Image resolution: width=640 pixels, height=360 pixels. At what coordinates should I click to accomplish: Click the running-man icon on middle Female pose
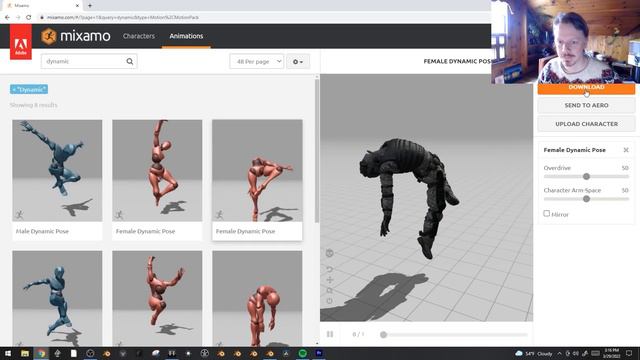(x=119, y=215)
